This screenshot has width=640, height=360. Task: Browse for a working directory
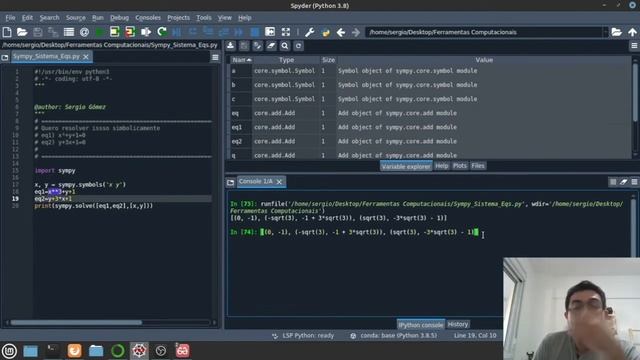point(616,32)
